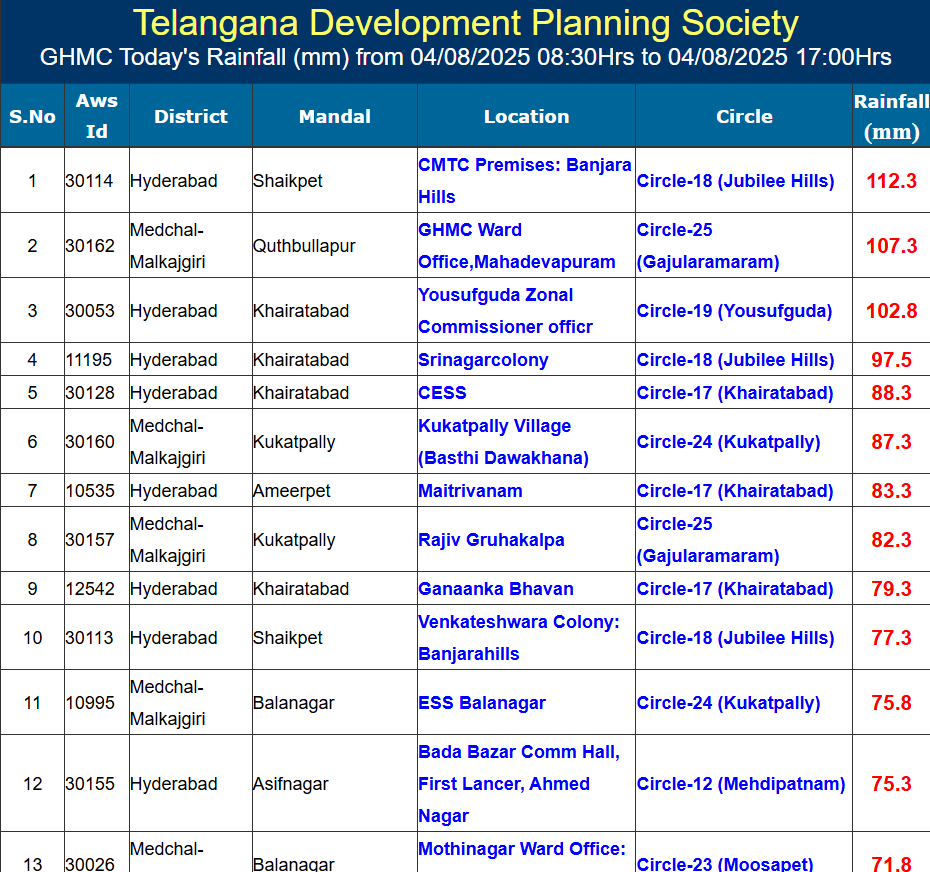Click the Circle-19 (Yousufguda) link
930x872 pixels.
point(735,311)
